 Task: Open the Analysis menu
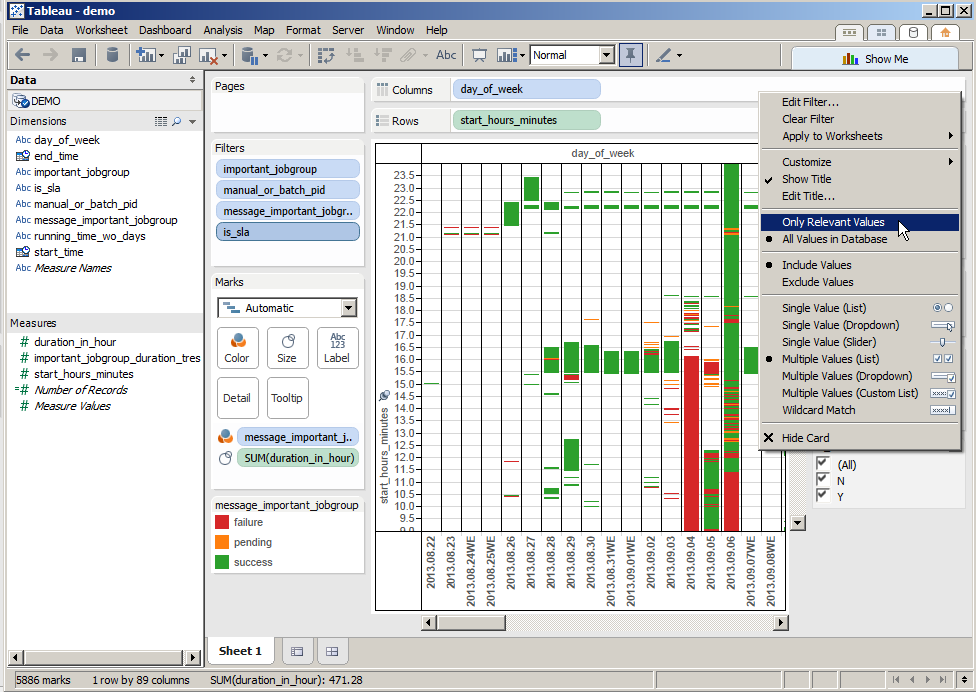coord(223,30)
